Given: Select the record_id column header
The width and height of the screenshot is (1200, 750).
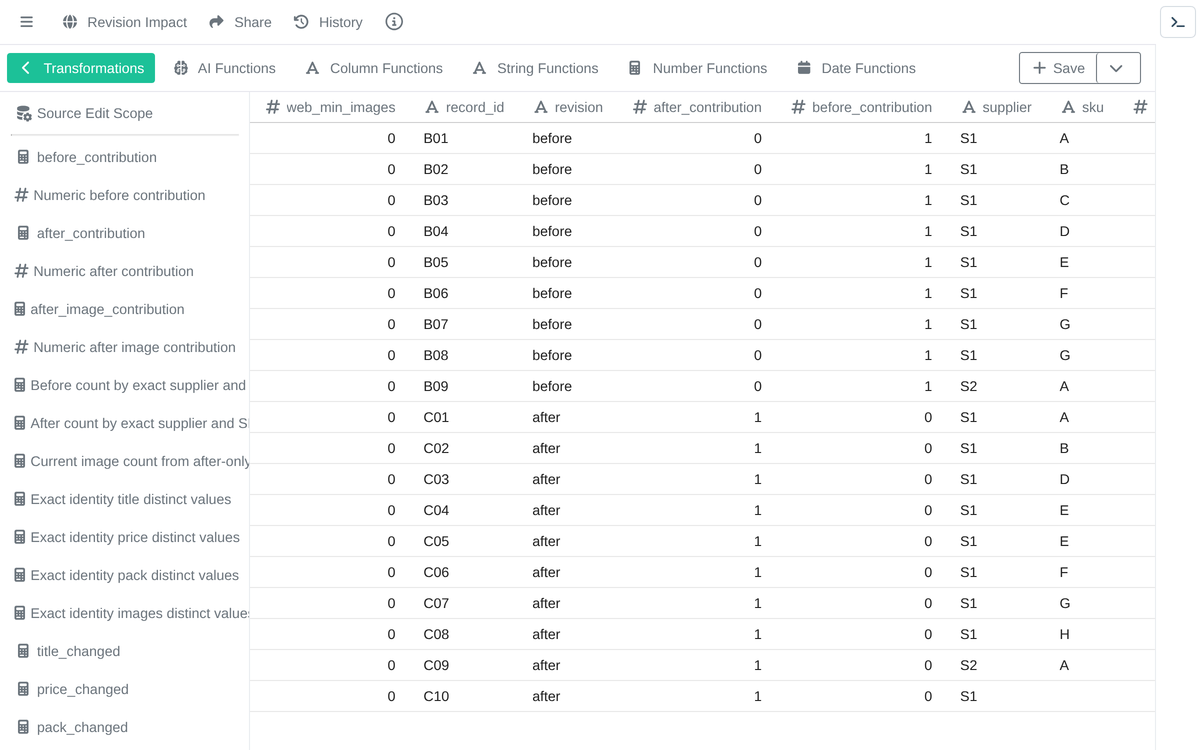Looking at the screenshot, I should (465, 107).
